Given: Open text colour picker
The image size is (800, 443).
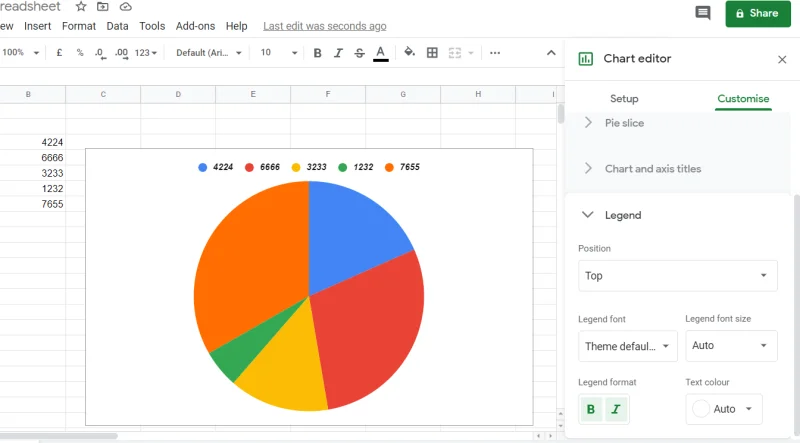Looking at the screenshot, I should pyautogui.click(x=381, y=53).
